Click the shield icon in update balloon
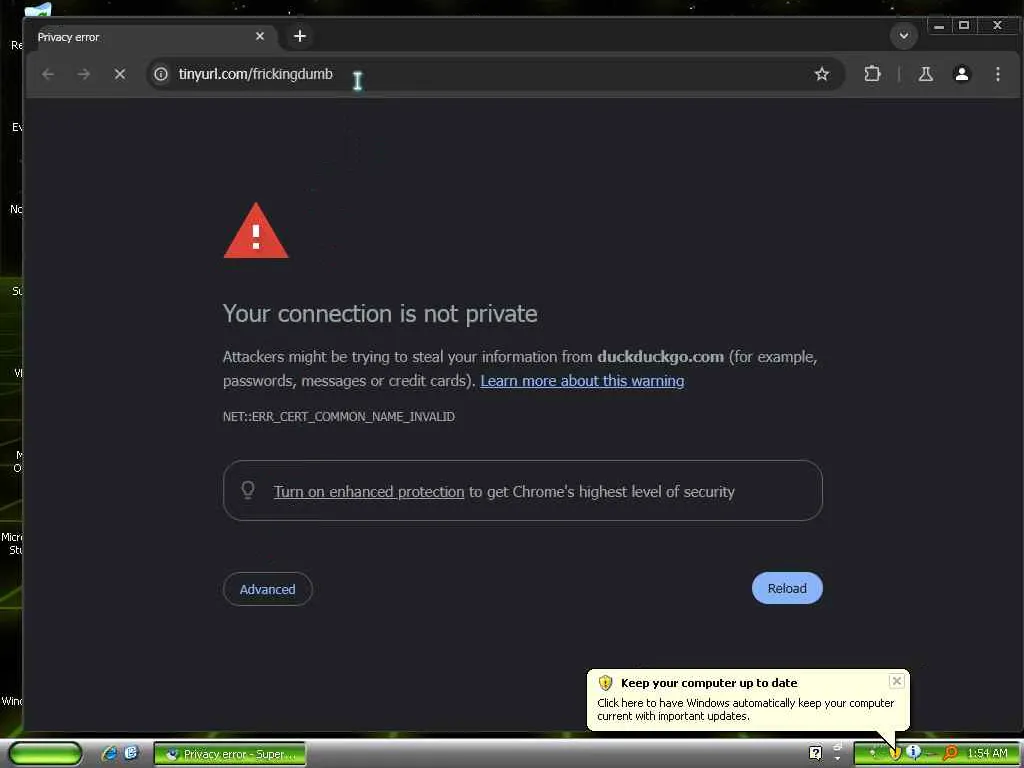1024x768 pixels. point(605,683)
